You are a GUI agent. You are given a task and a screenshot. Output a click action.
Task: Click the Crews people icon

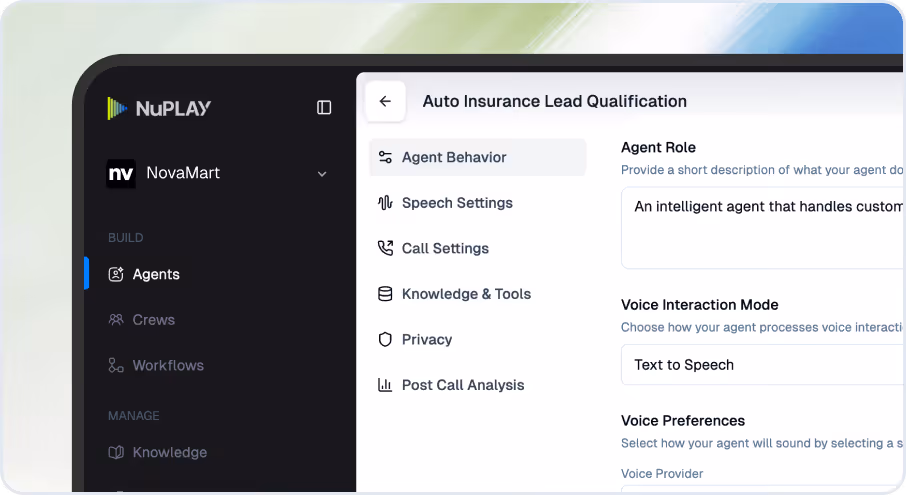point(116,319)
